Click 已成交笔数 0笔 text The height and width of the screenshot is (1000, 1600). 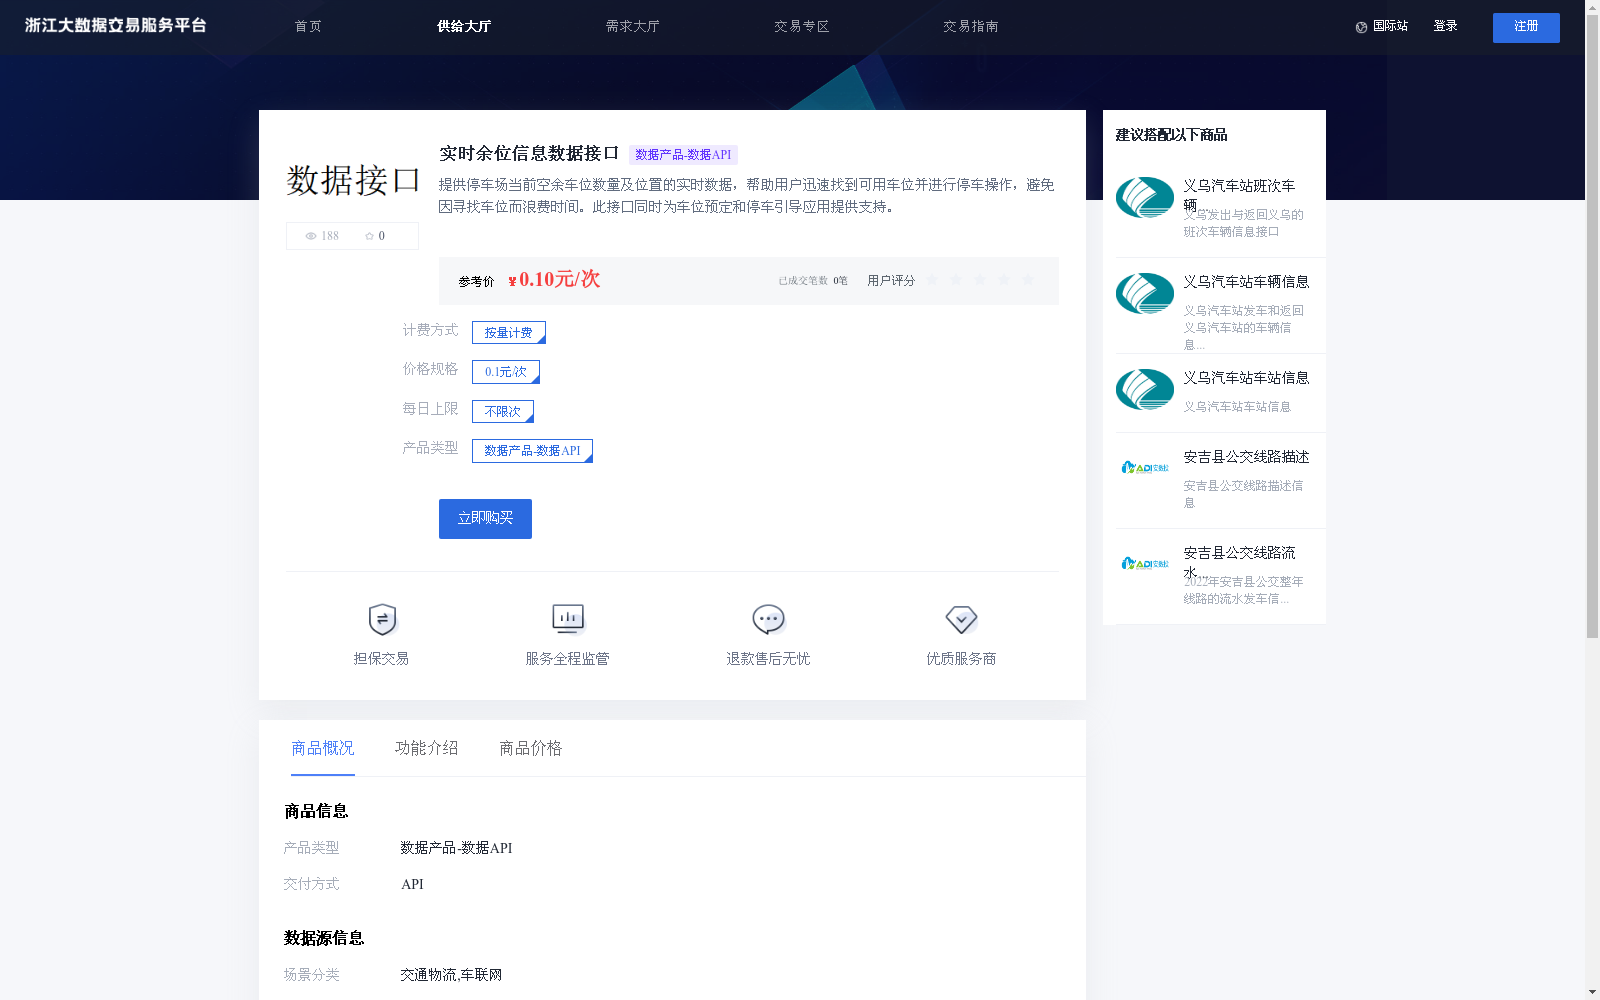[x=813, y=281]
